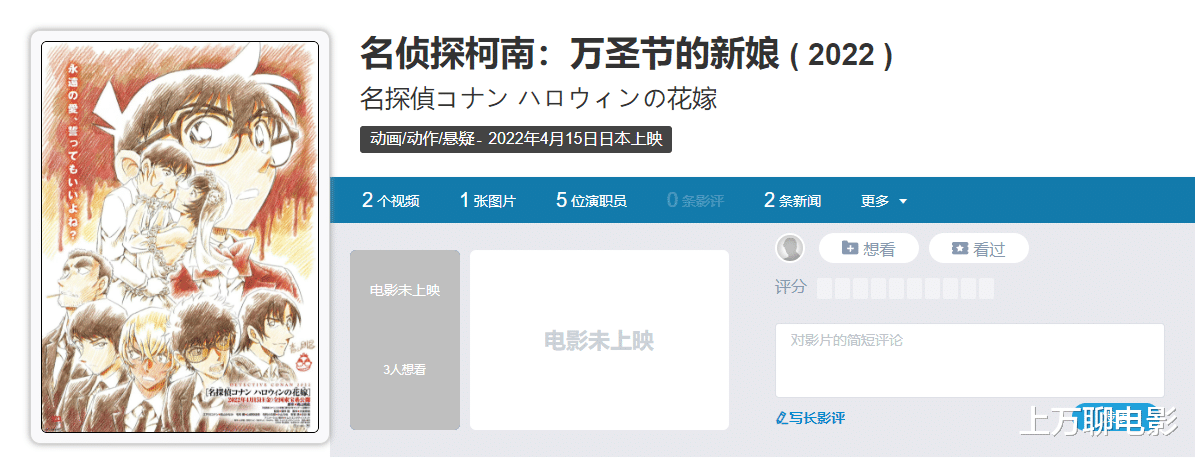Image resolution: width=1195 pixels, height=458 pixels.
Task: Click the star icon in 看过 button
Action: tap(960, 248)
